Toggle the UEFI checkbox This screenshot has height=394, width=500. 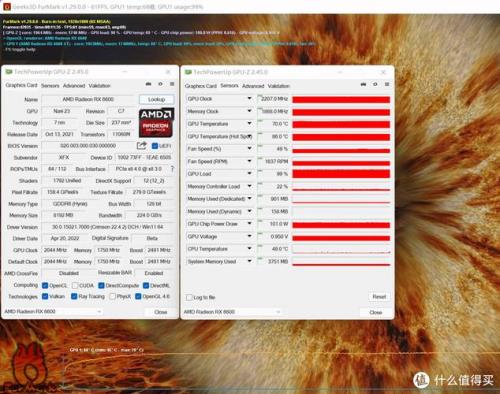coord(155,146)
